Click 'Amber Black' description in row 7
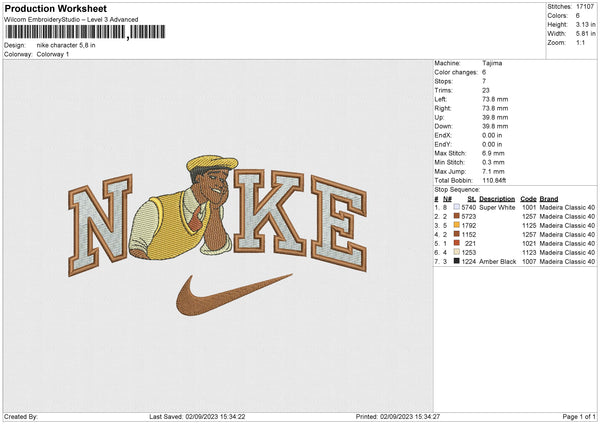The height and width of the screenshot is (424, 600). (497, 261)
